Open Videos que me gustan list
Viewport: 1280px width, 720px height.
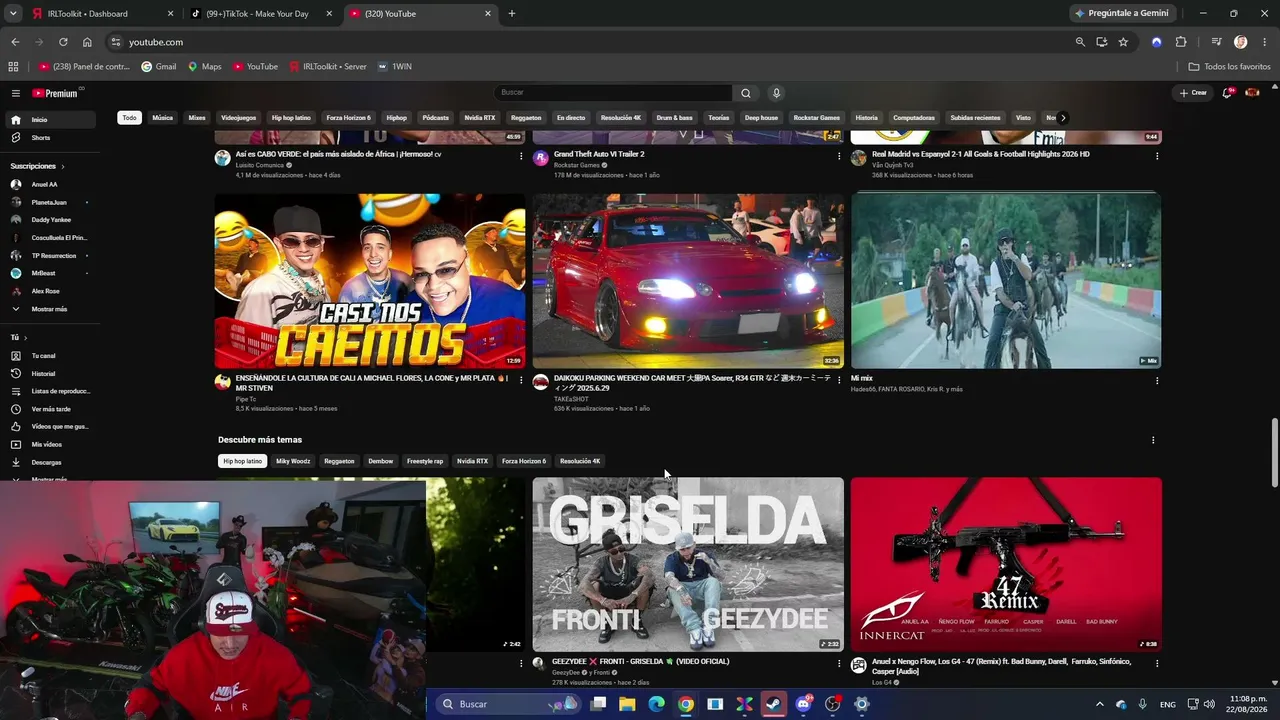[52, 427]
